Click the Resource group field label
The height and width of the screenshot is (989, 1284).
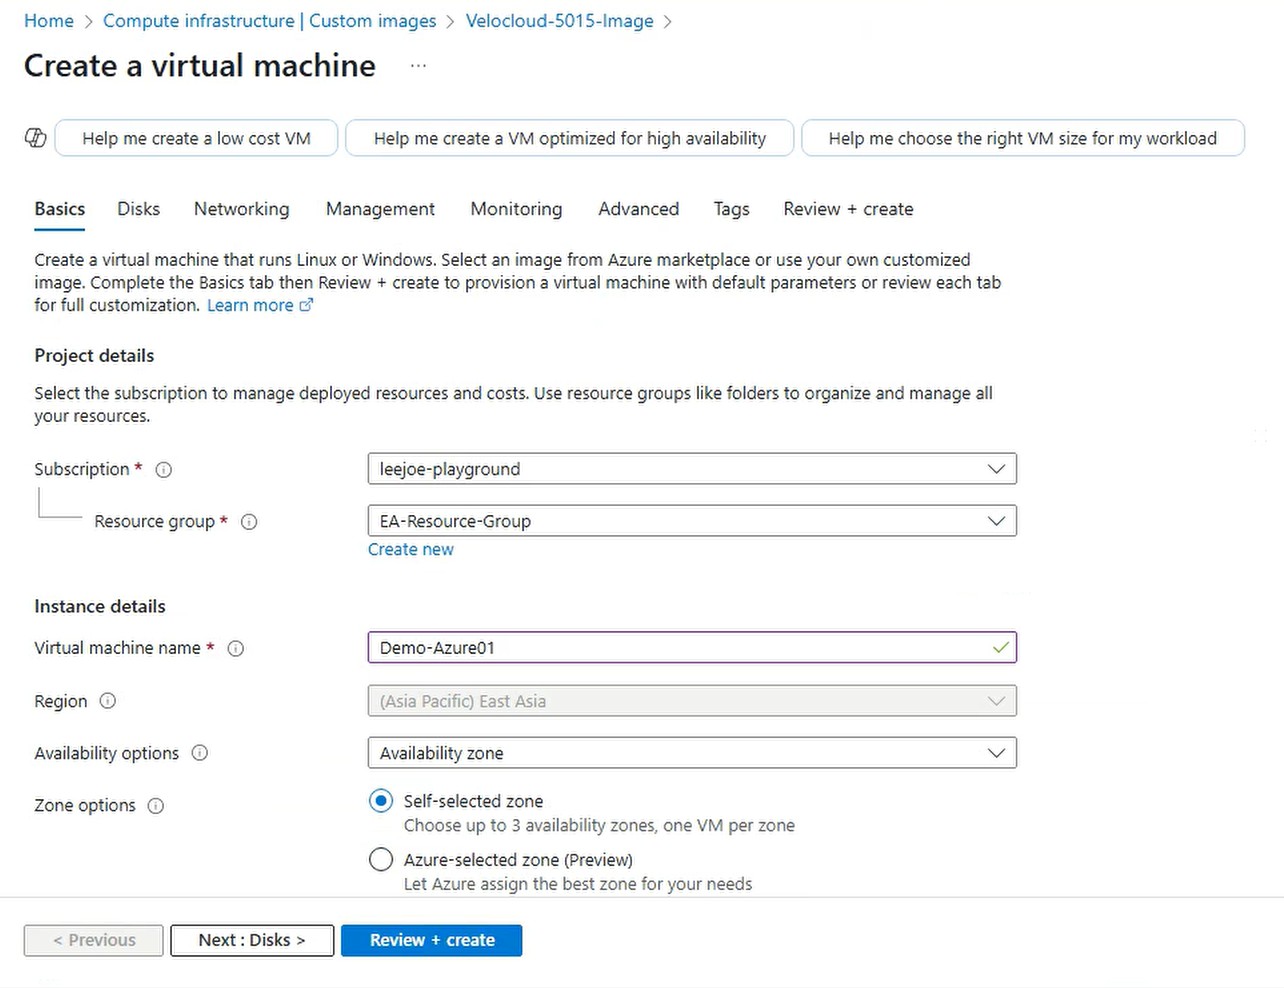tap(155, 521)
